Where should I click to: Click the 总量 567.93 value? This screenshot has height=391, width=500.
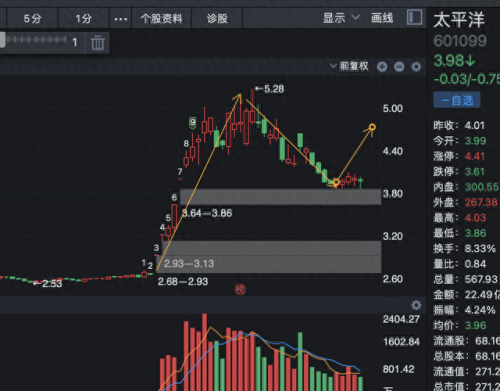482,279
